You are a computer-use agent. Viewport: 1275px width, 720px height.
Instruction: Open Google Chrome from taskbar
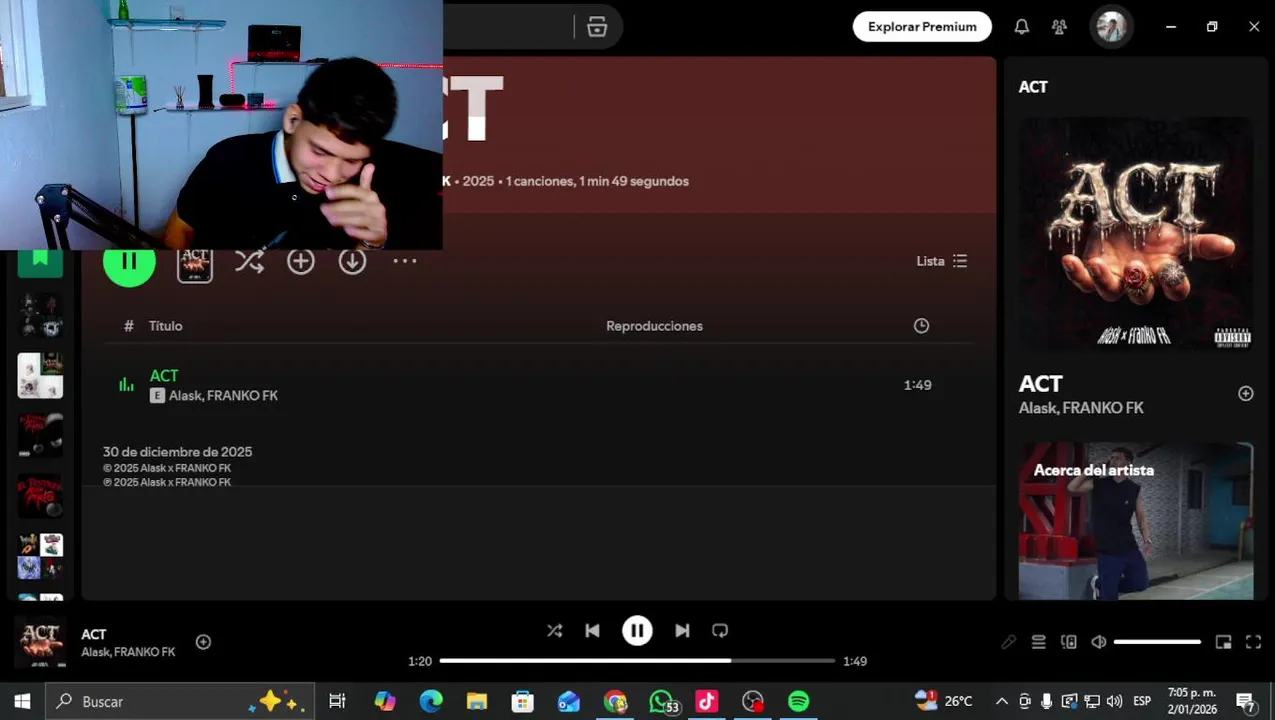point(615,702)
